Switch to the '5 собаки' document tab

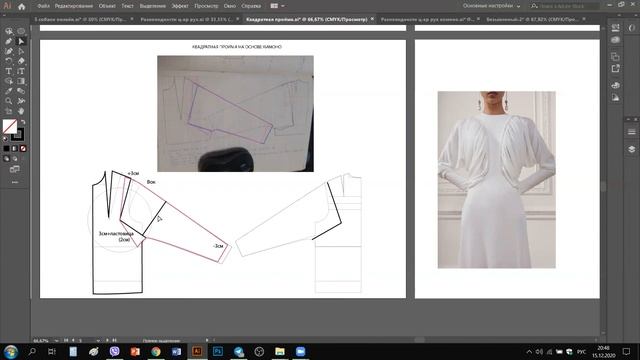(80, 19)
